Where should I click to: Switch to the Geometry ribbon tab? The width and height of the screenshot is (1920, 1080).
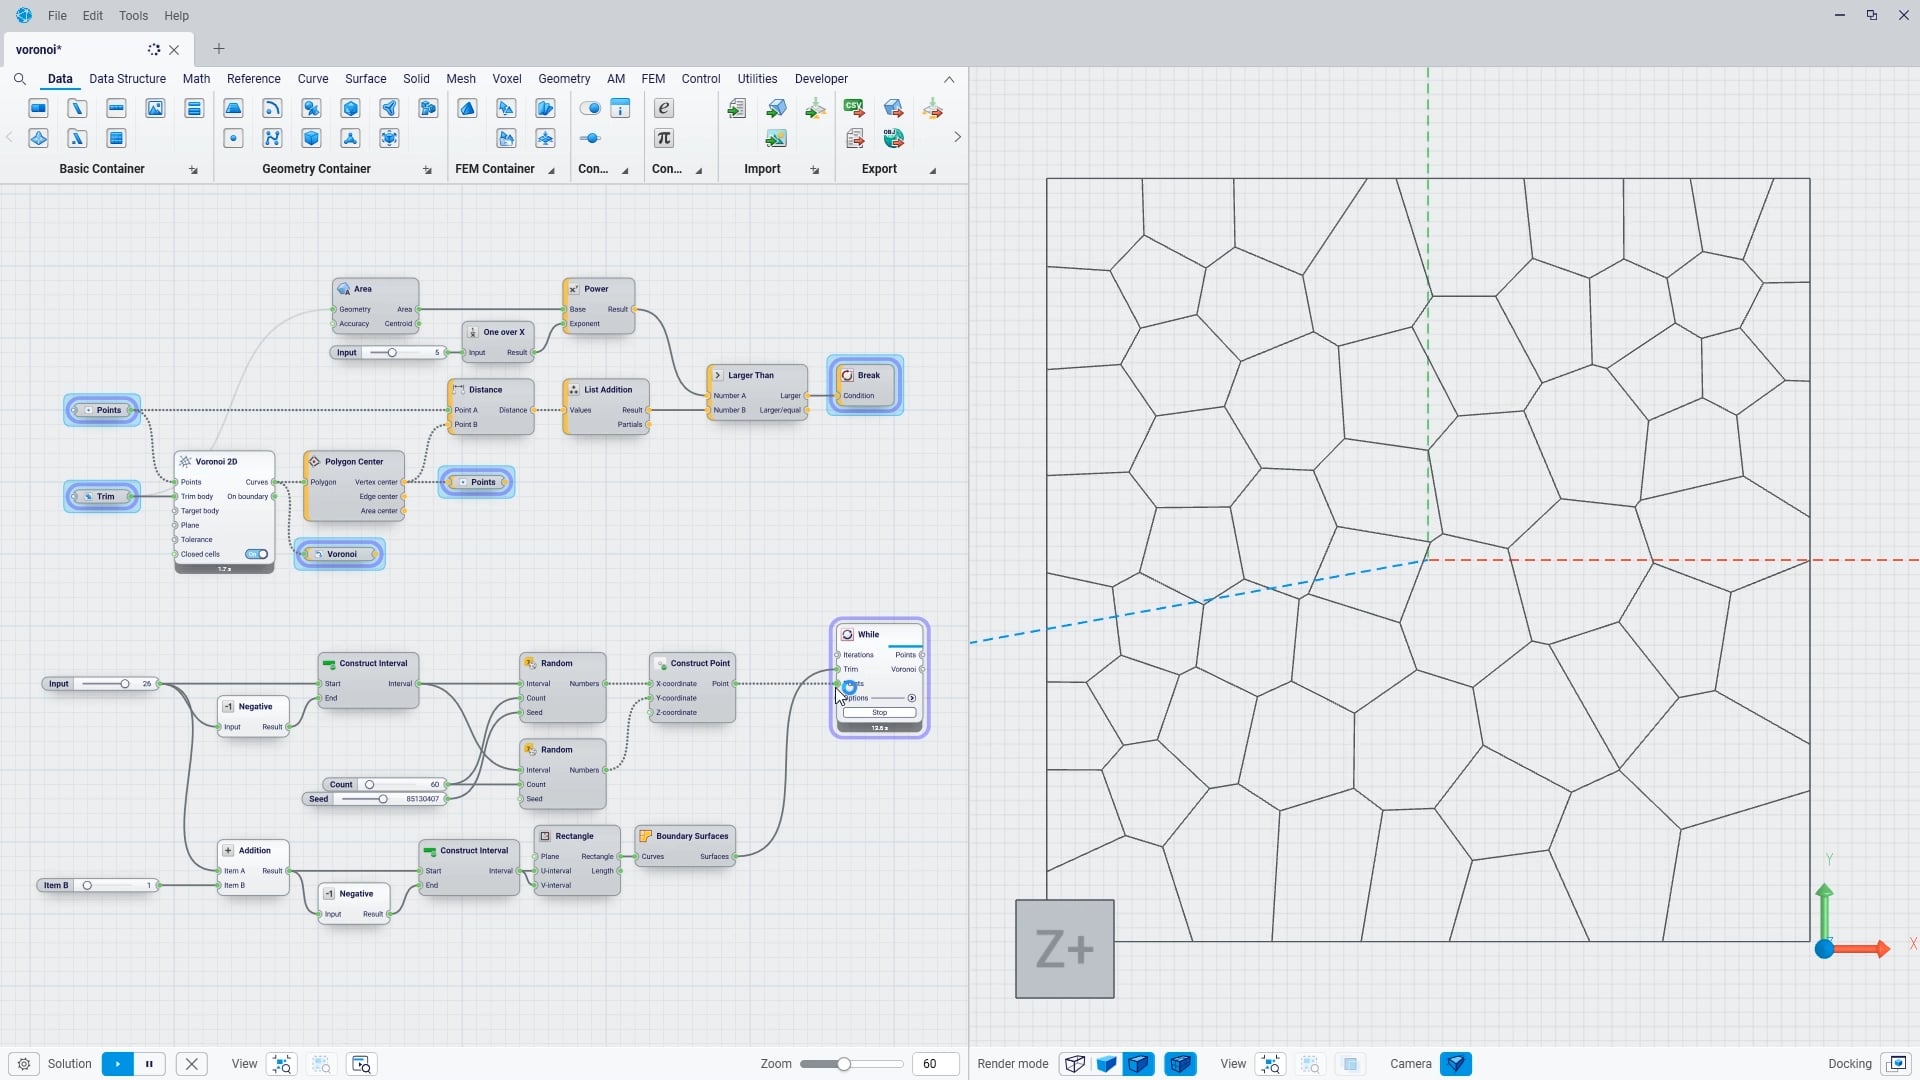564,79
